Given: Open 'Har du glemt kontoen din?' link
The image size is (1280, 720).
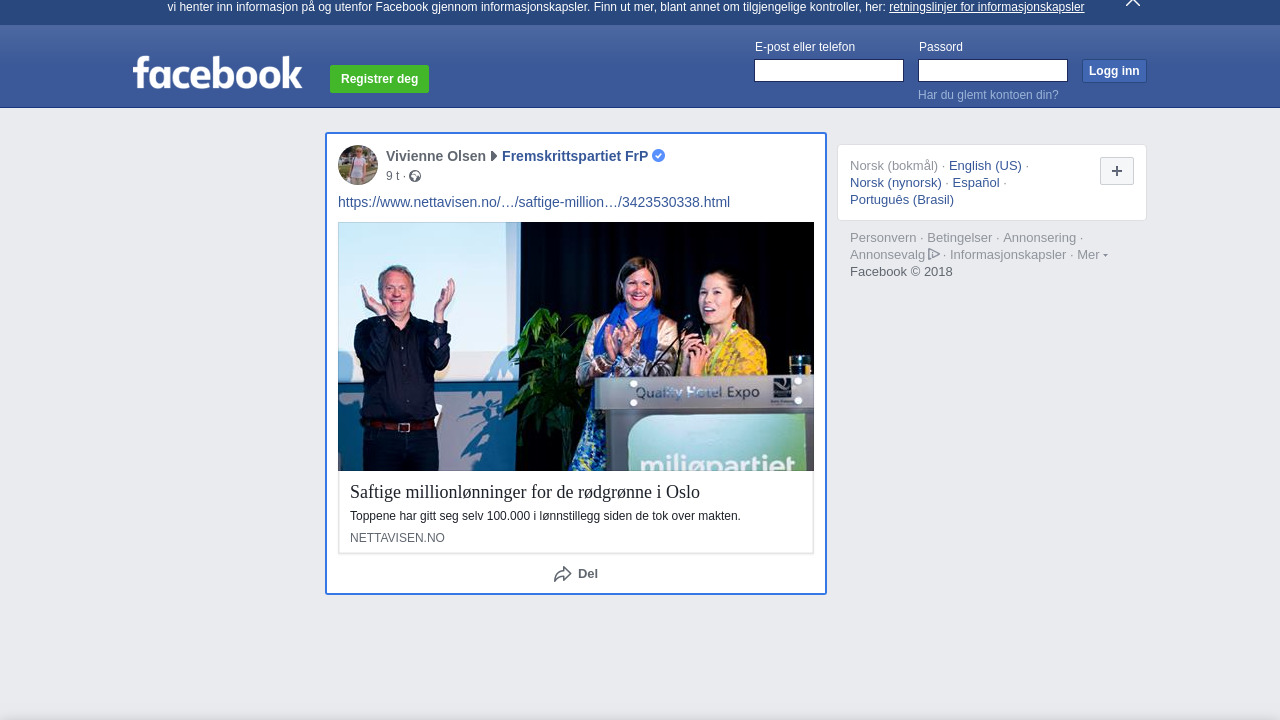Looking at the screenshot, I should 988,95.
